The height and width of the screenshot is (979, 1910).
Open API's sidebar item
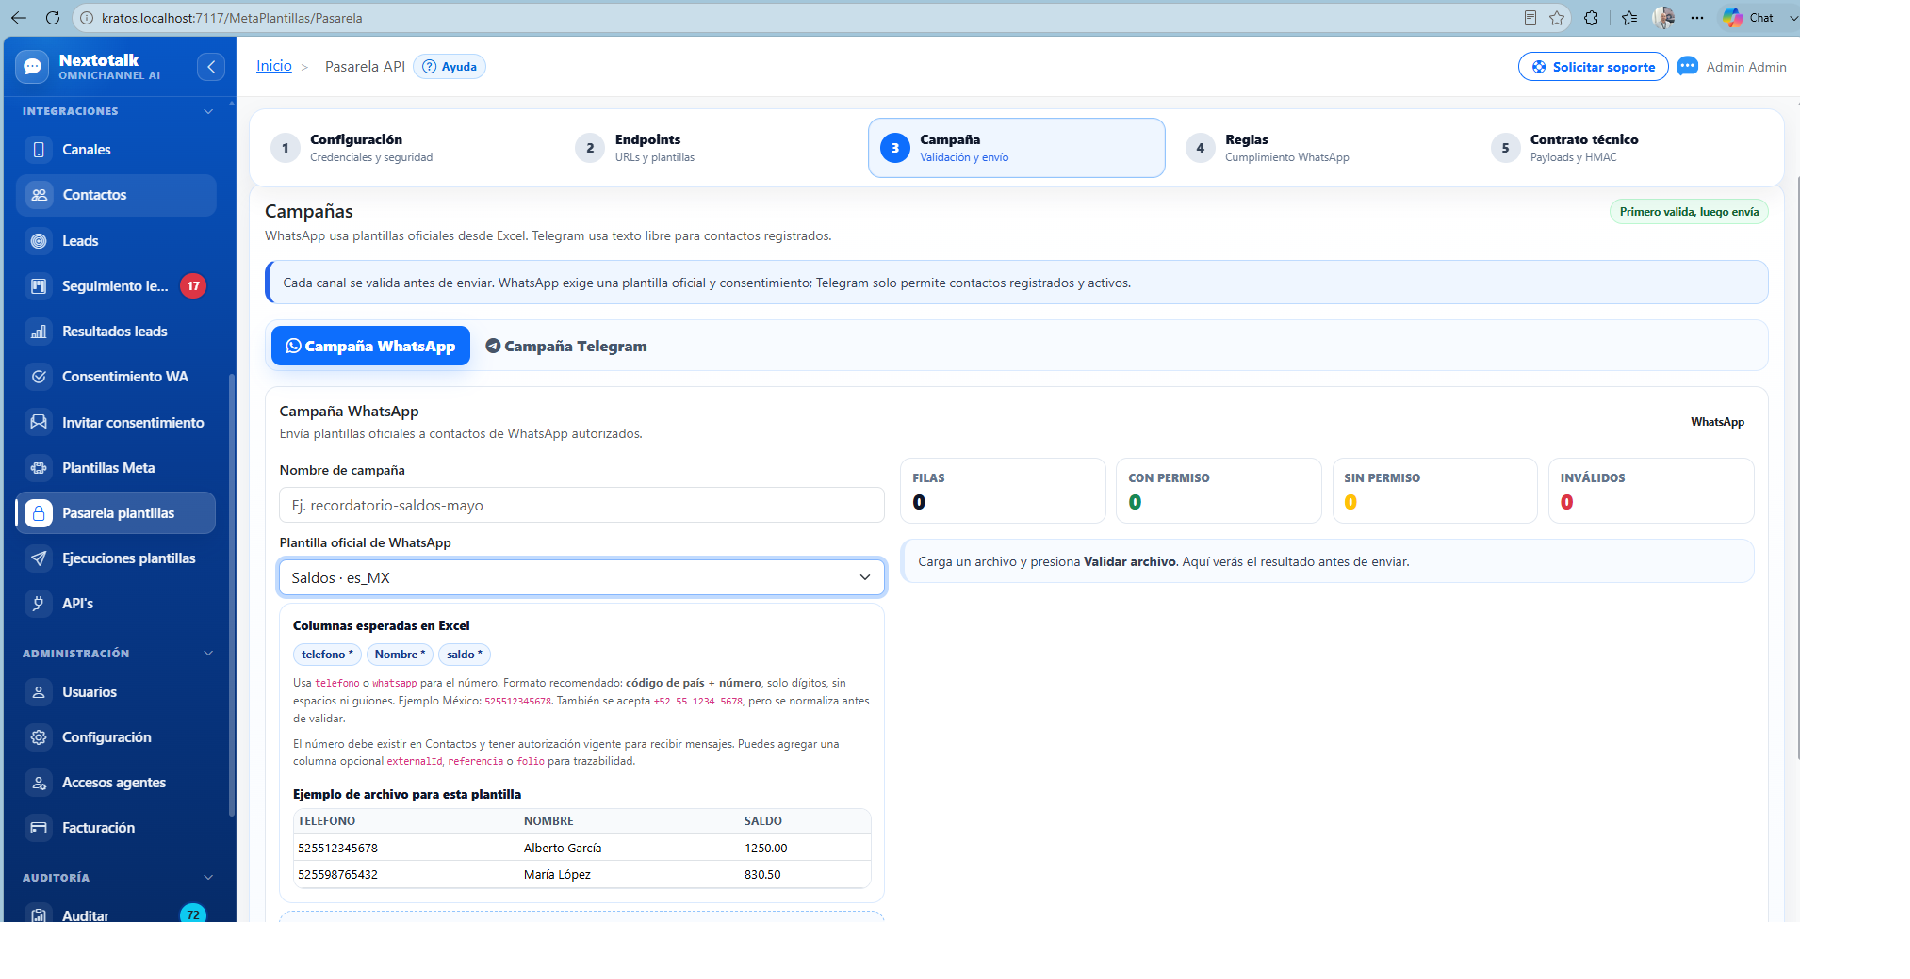coord(116,603)
